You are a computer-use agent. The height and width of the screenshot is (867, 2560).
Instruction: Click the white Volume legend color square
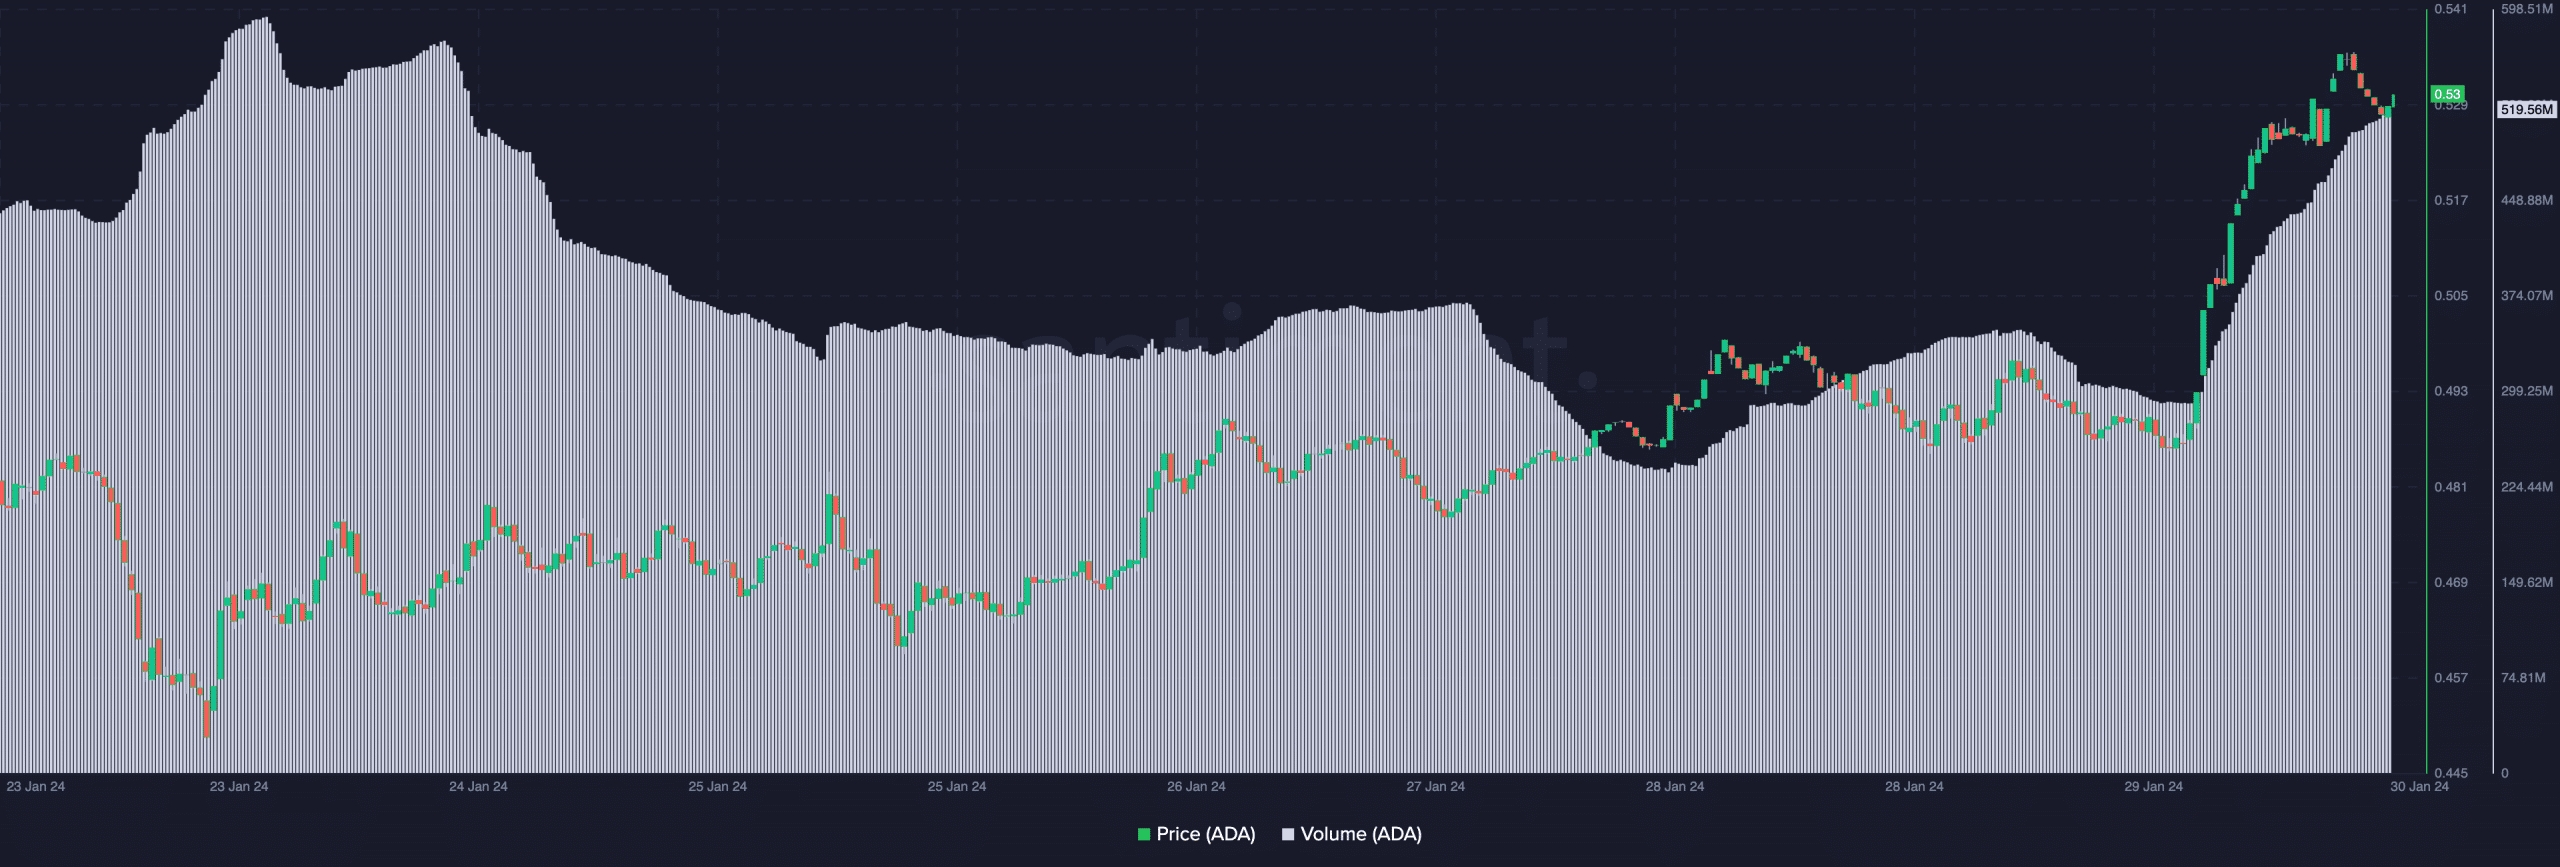point(1288,834)
